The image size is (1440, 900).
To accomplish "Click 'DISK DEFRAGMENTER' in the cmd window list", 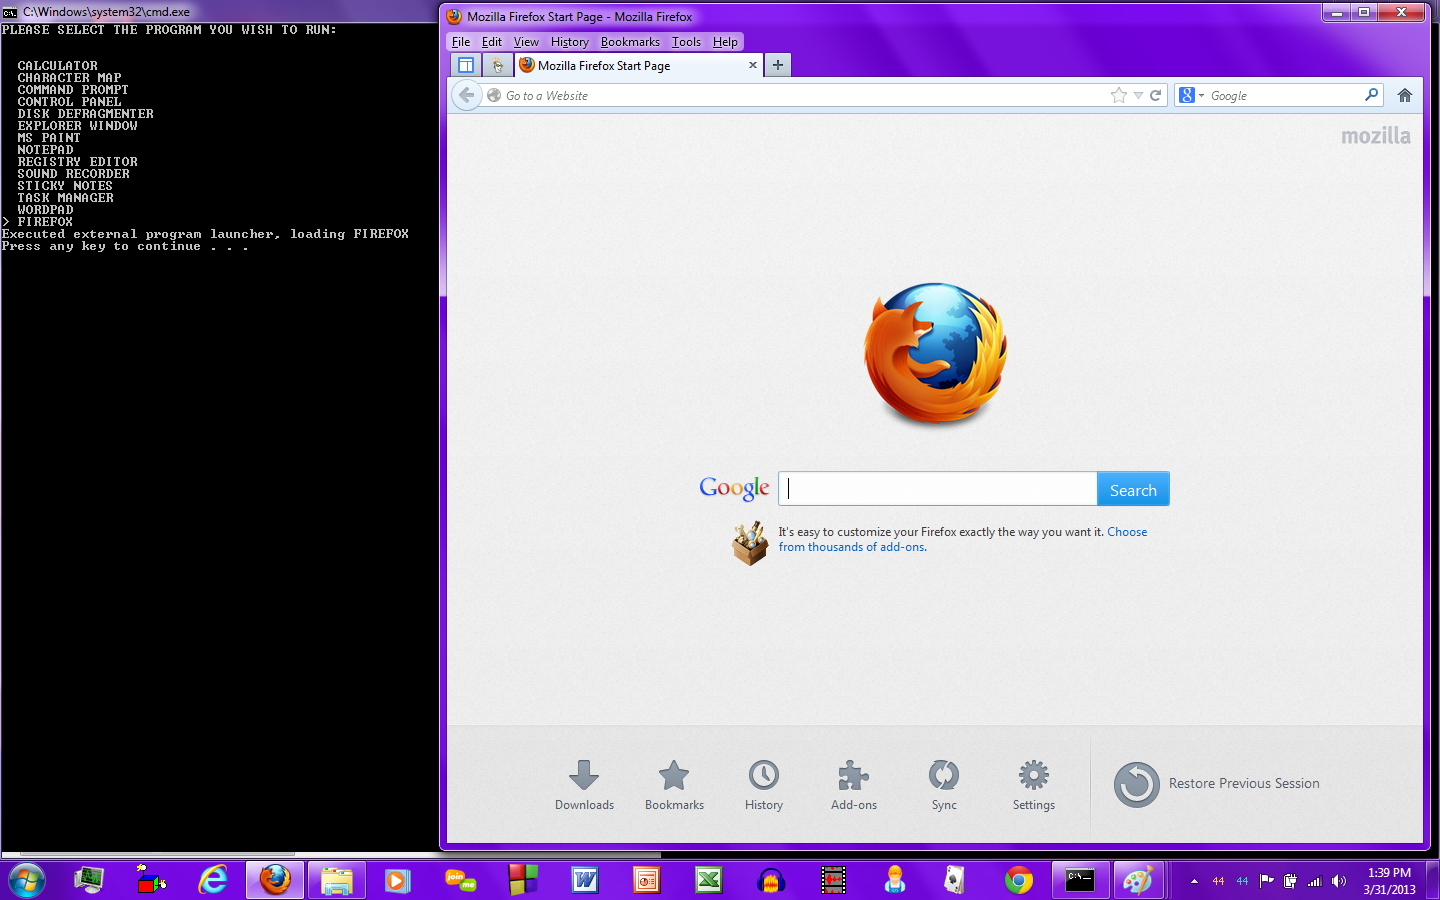I will tap(86, 114).
